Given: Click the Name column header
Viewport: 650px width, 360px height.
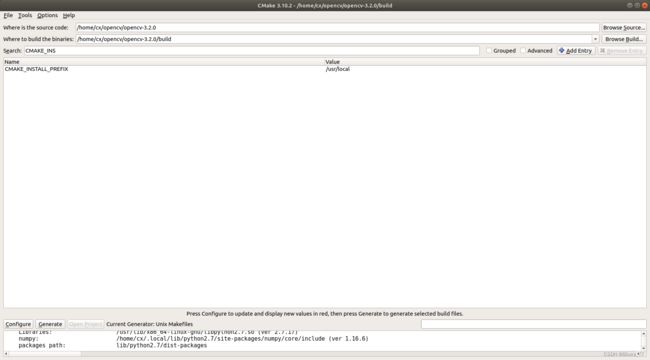Looking at the screenshot, I should click(164, 61).
